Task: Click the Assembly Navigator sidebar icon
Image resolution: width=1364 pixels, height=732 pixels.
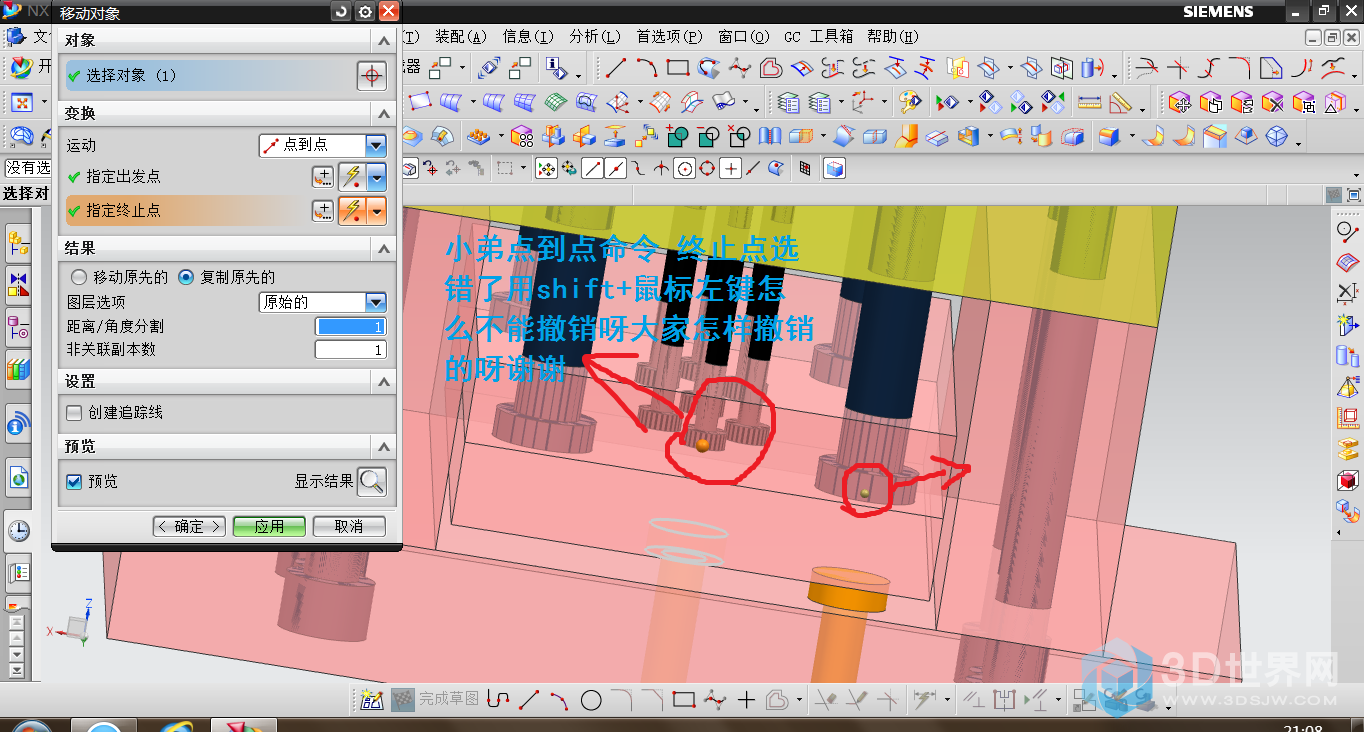Action: click(19, 241)
